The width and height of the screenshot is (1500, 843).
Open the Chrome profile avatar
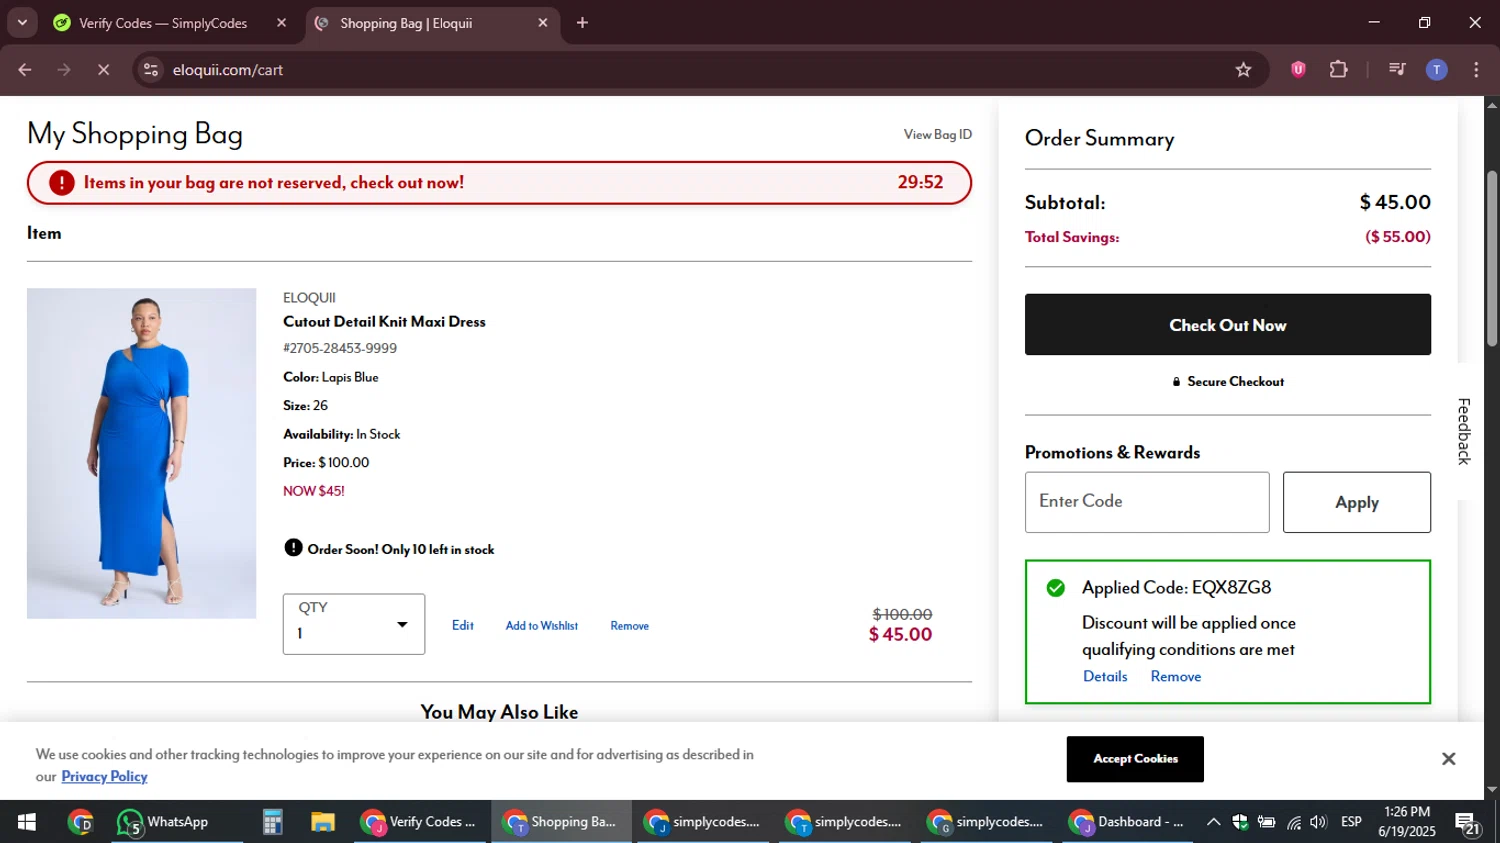(1436, 70)
